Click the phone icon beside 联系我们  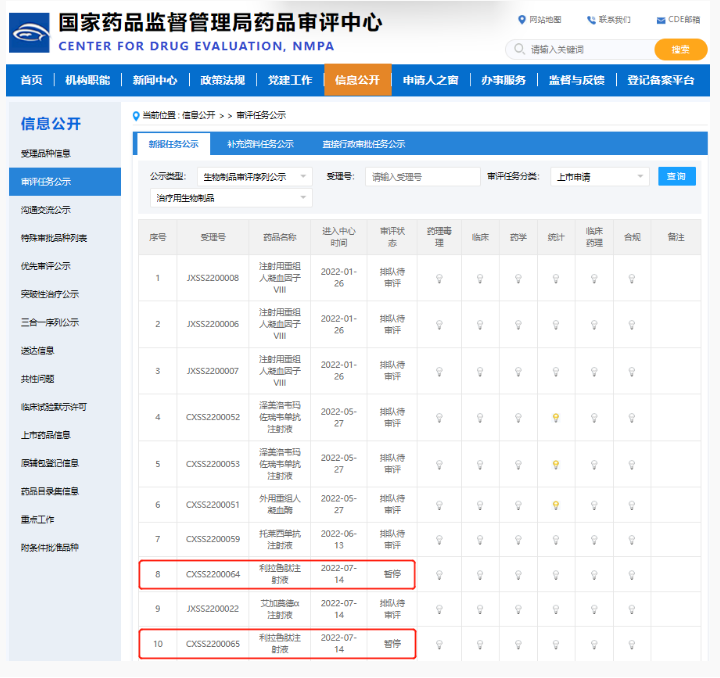click(591, 20)
